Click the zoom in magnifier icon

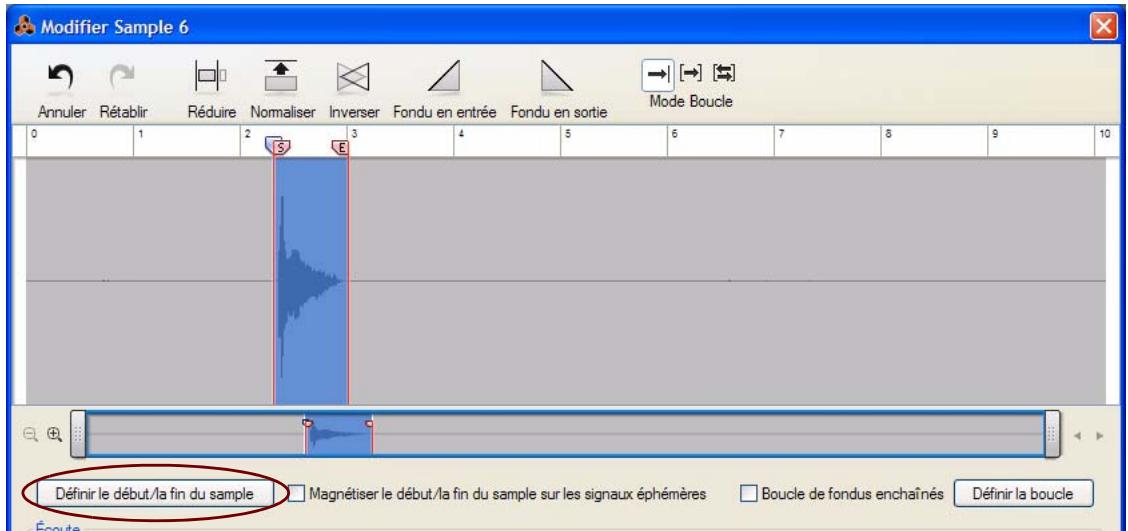point(52,436)
